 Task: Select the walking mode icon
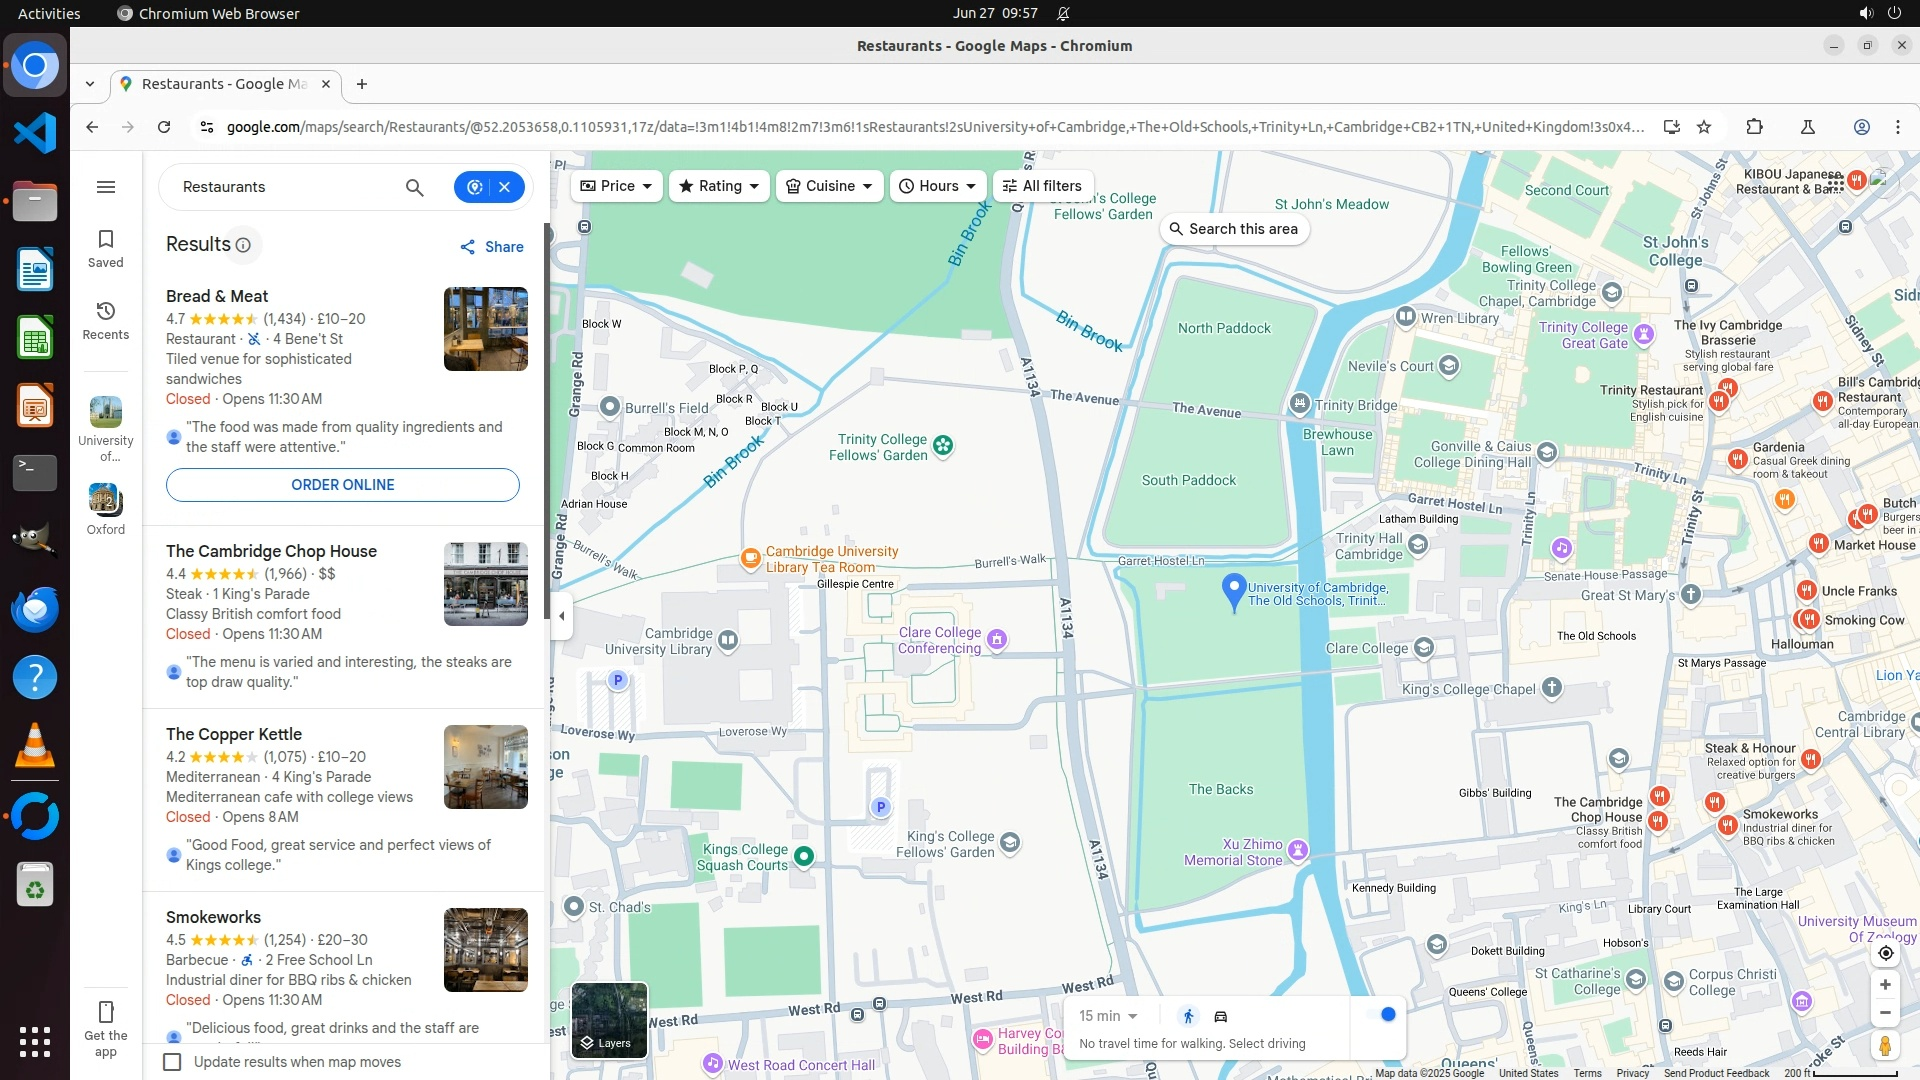point(1188,1016)
